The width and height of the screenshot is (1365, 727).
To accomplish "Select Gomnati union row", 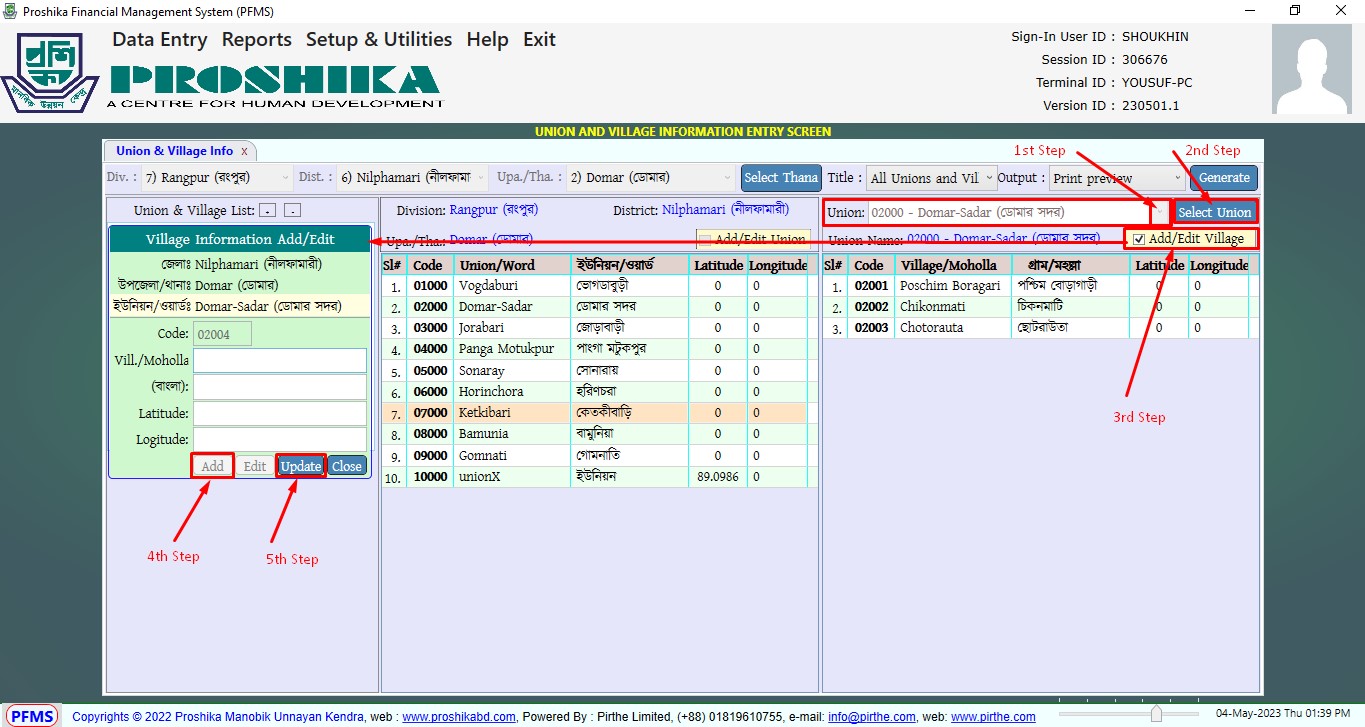I will coord(594,456).
